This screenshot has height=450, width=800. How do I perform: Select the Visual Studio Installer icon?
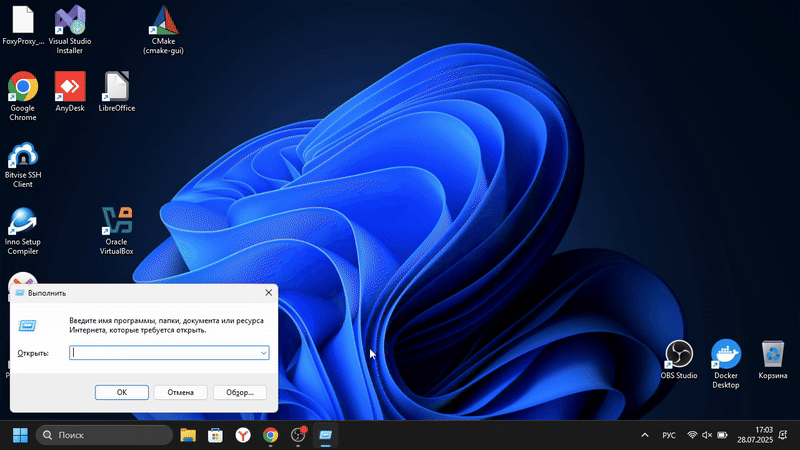[69, 20]
